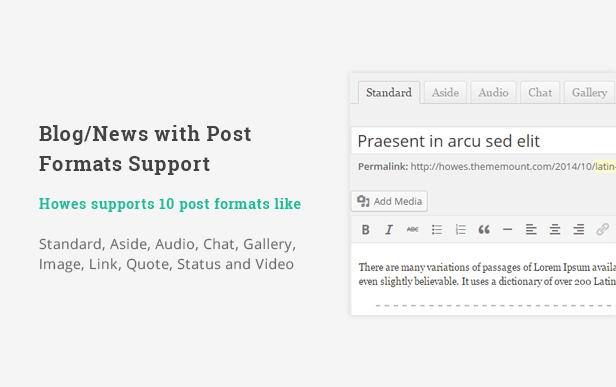Insert a horizontal line
This screenshot has height=387, width=616.
pos(508,229)
